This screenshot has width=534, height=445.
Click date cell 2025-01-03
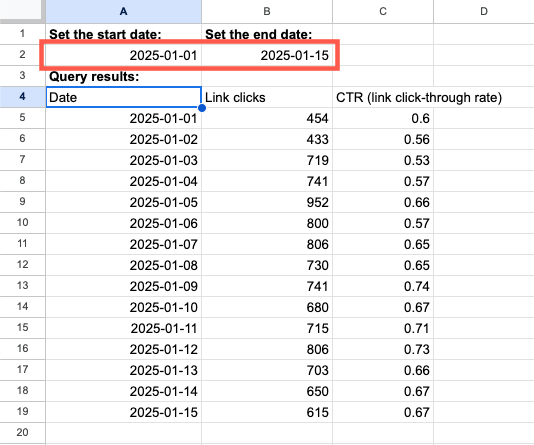pos(124,160)
